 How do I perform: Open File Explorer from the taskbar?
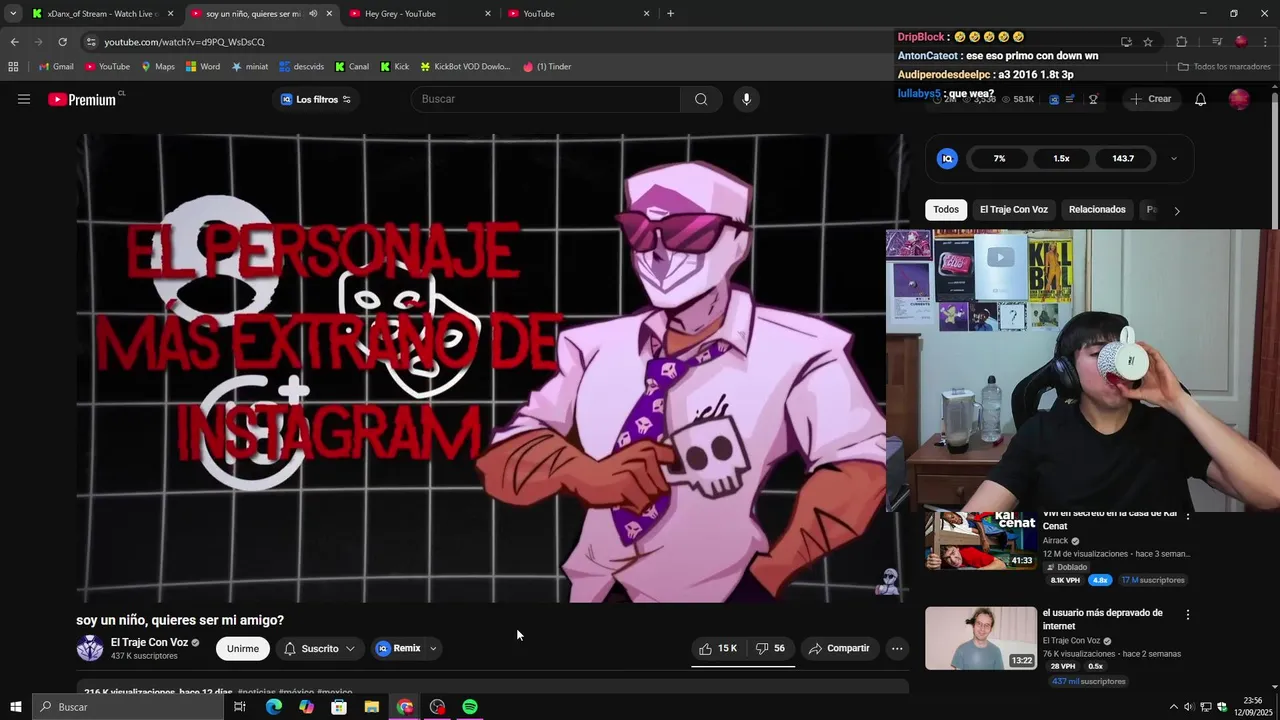(371, 707)
